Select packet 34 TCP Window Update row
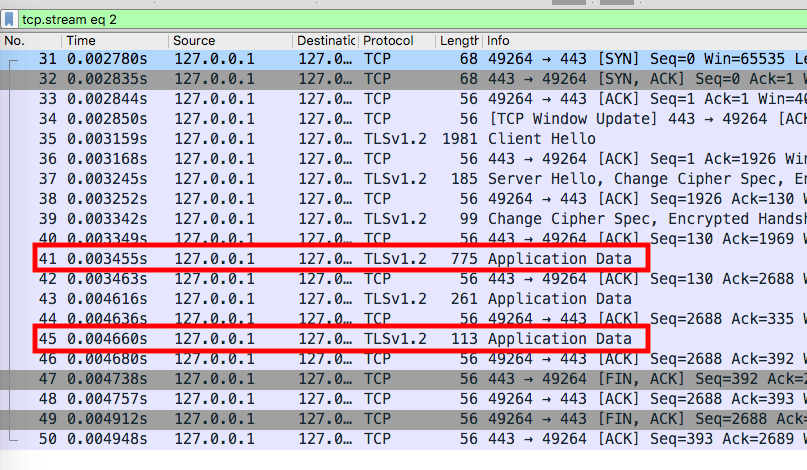Screen dimensions: 807x470 click(x=404, y=119)
